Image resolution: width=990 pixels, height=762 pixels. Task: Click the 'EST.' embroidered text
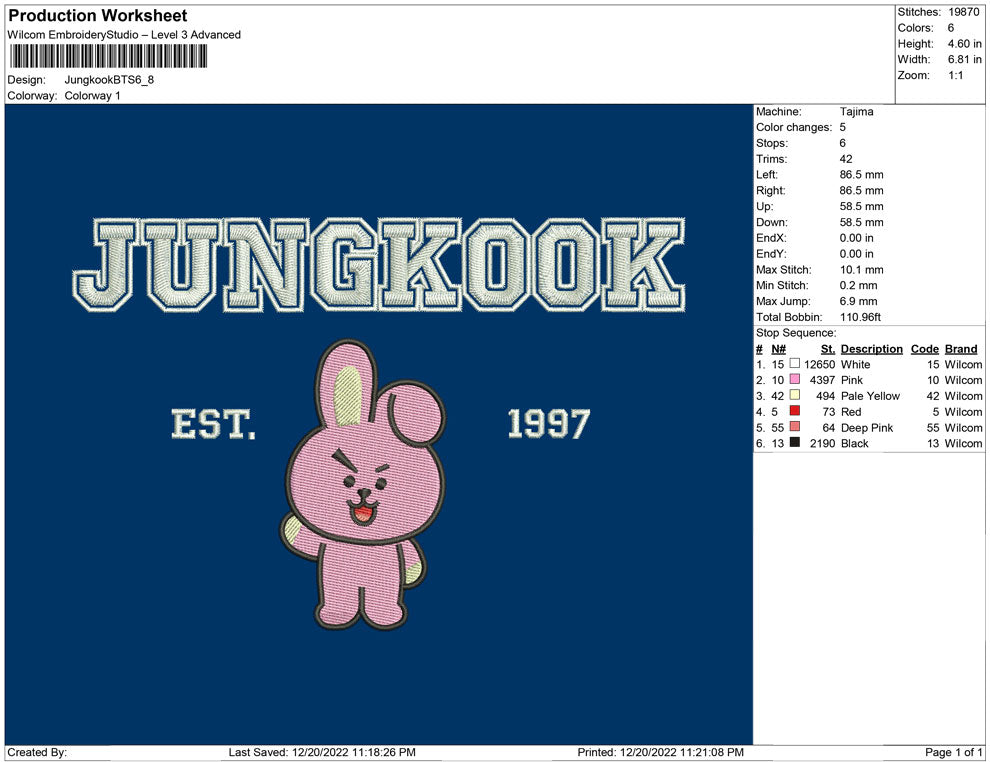[214, 424]
